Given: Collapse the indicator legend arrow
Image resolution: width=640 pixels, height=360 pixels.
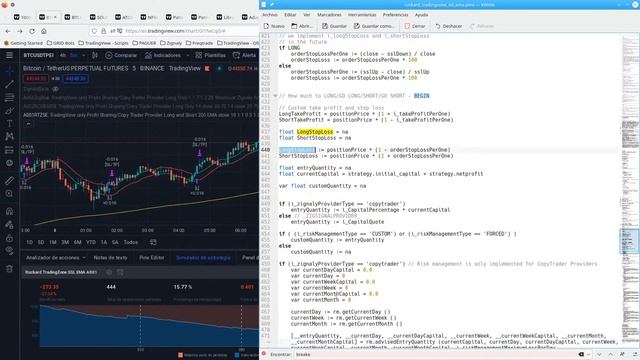Looking at the screenshot, I should (x=28, y=123).
